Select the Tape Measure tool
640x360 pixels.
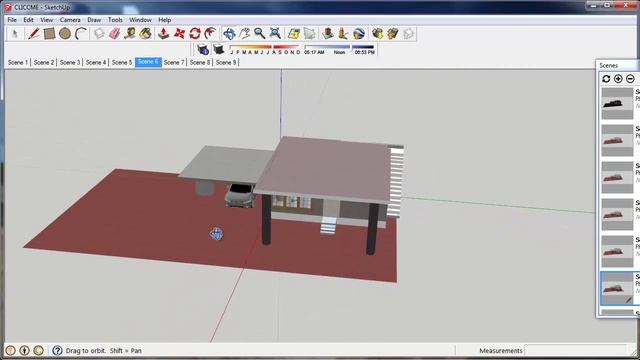click(130, 34)
